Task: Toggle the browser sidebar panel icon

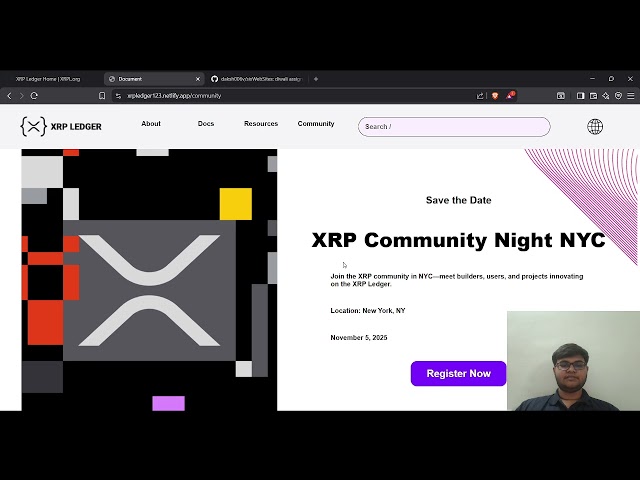Action: (580, 96)
